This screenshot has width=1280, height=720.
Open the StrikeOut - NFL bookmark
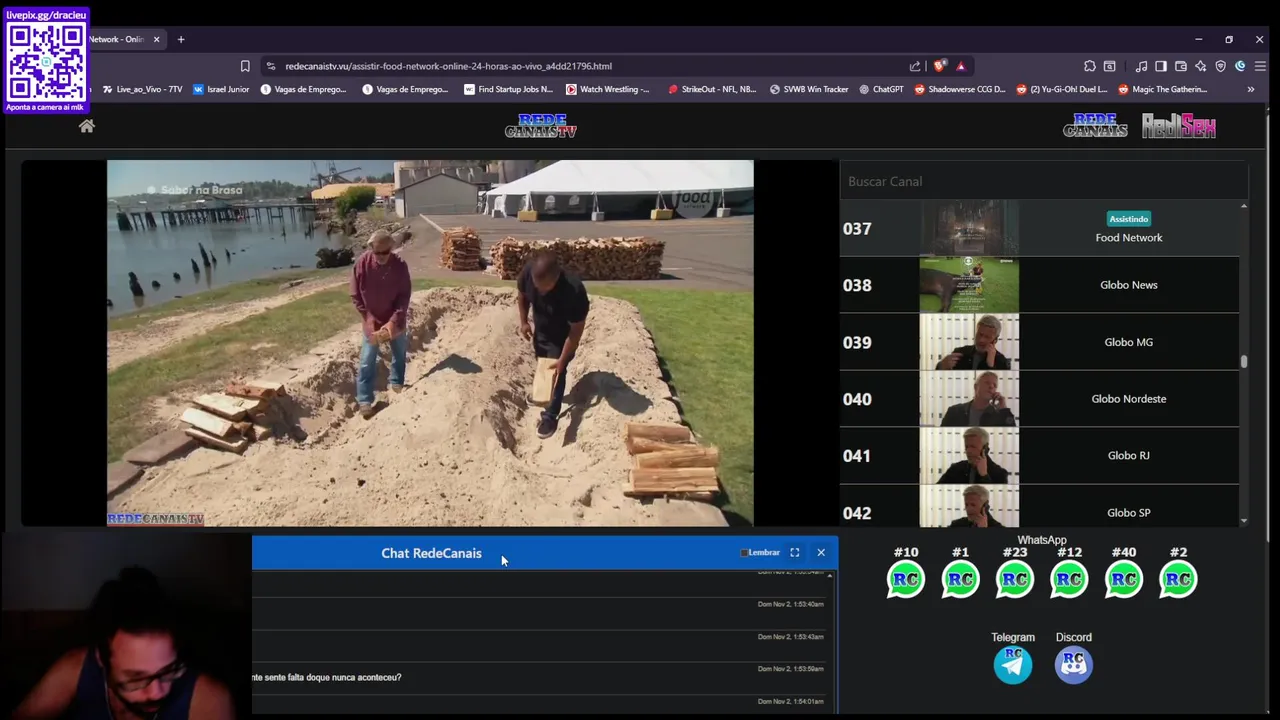[x=711, y=89]
